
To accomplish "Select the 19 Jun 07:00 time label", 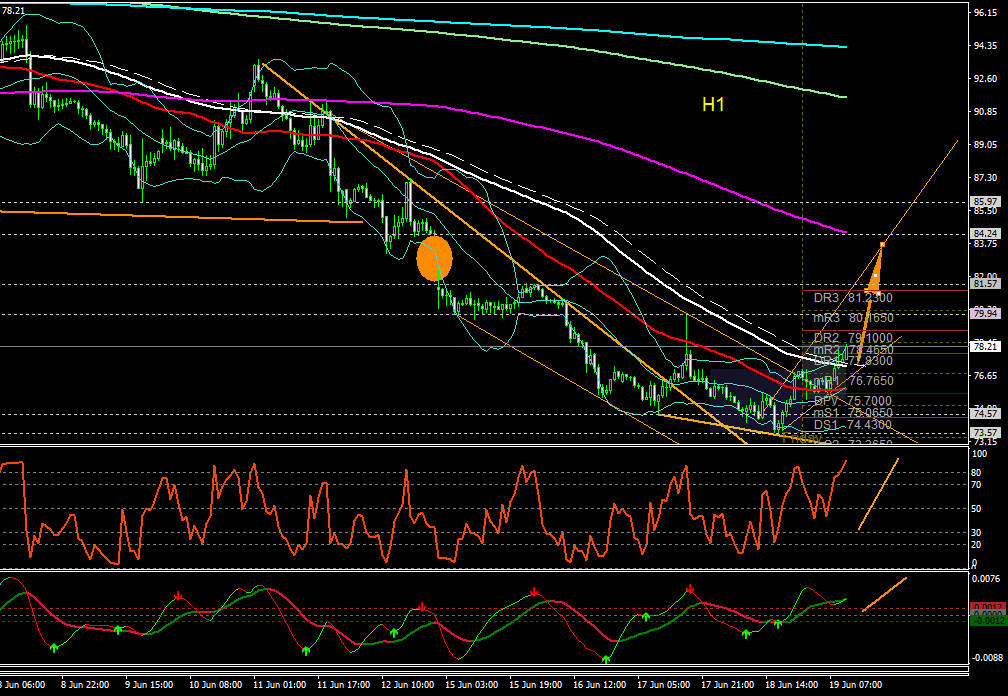I will [855, 684].
